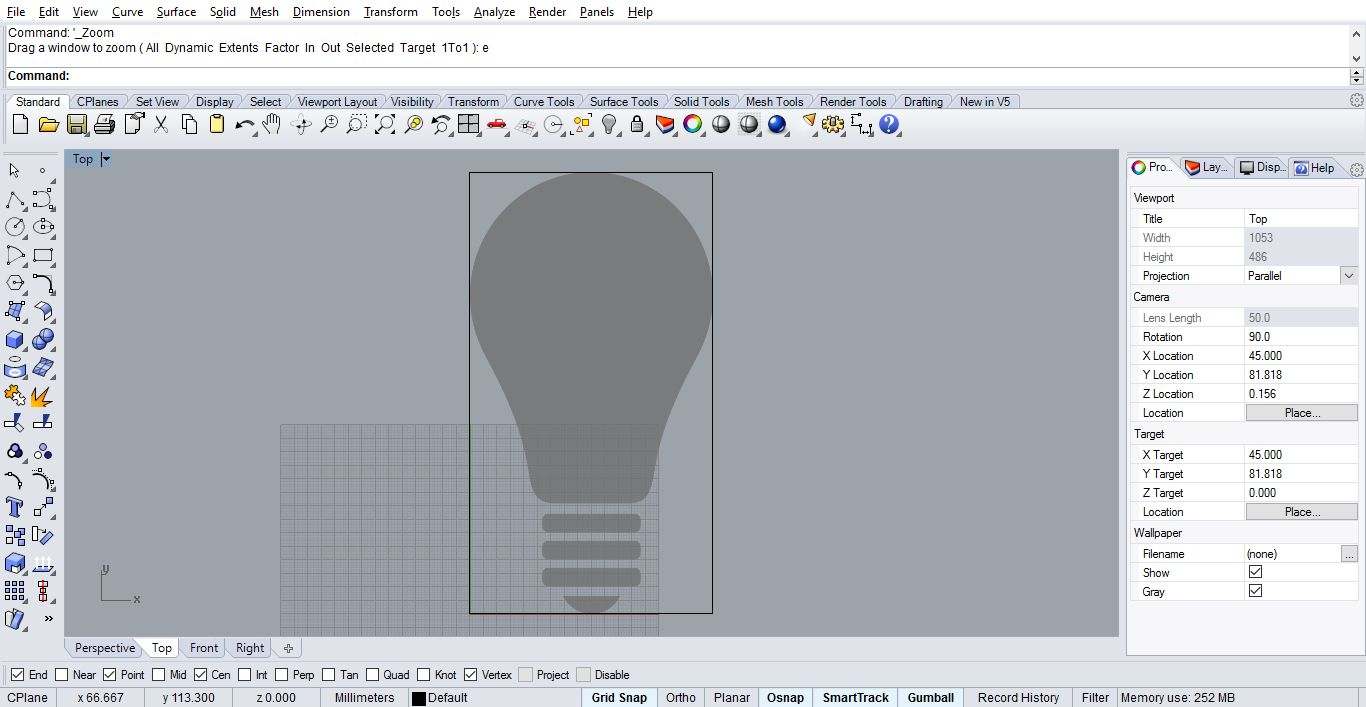Click the light bulb Hide objects icon
This screenshot has width=1366, height=707.
coord(609,125)
